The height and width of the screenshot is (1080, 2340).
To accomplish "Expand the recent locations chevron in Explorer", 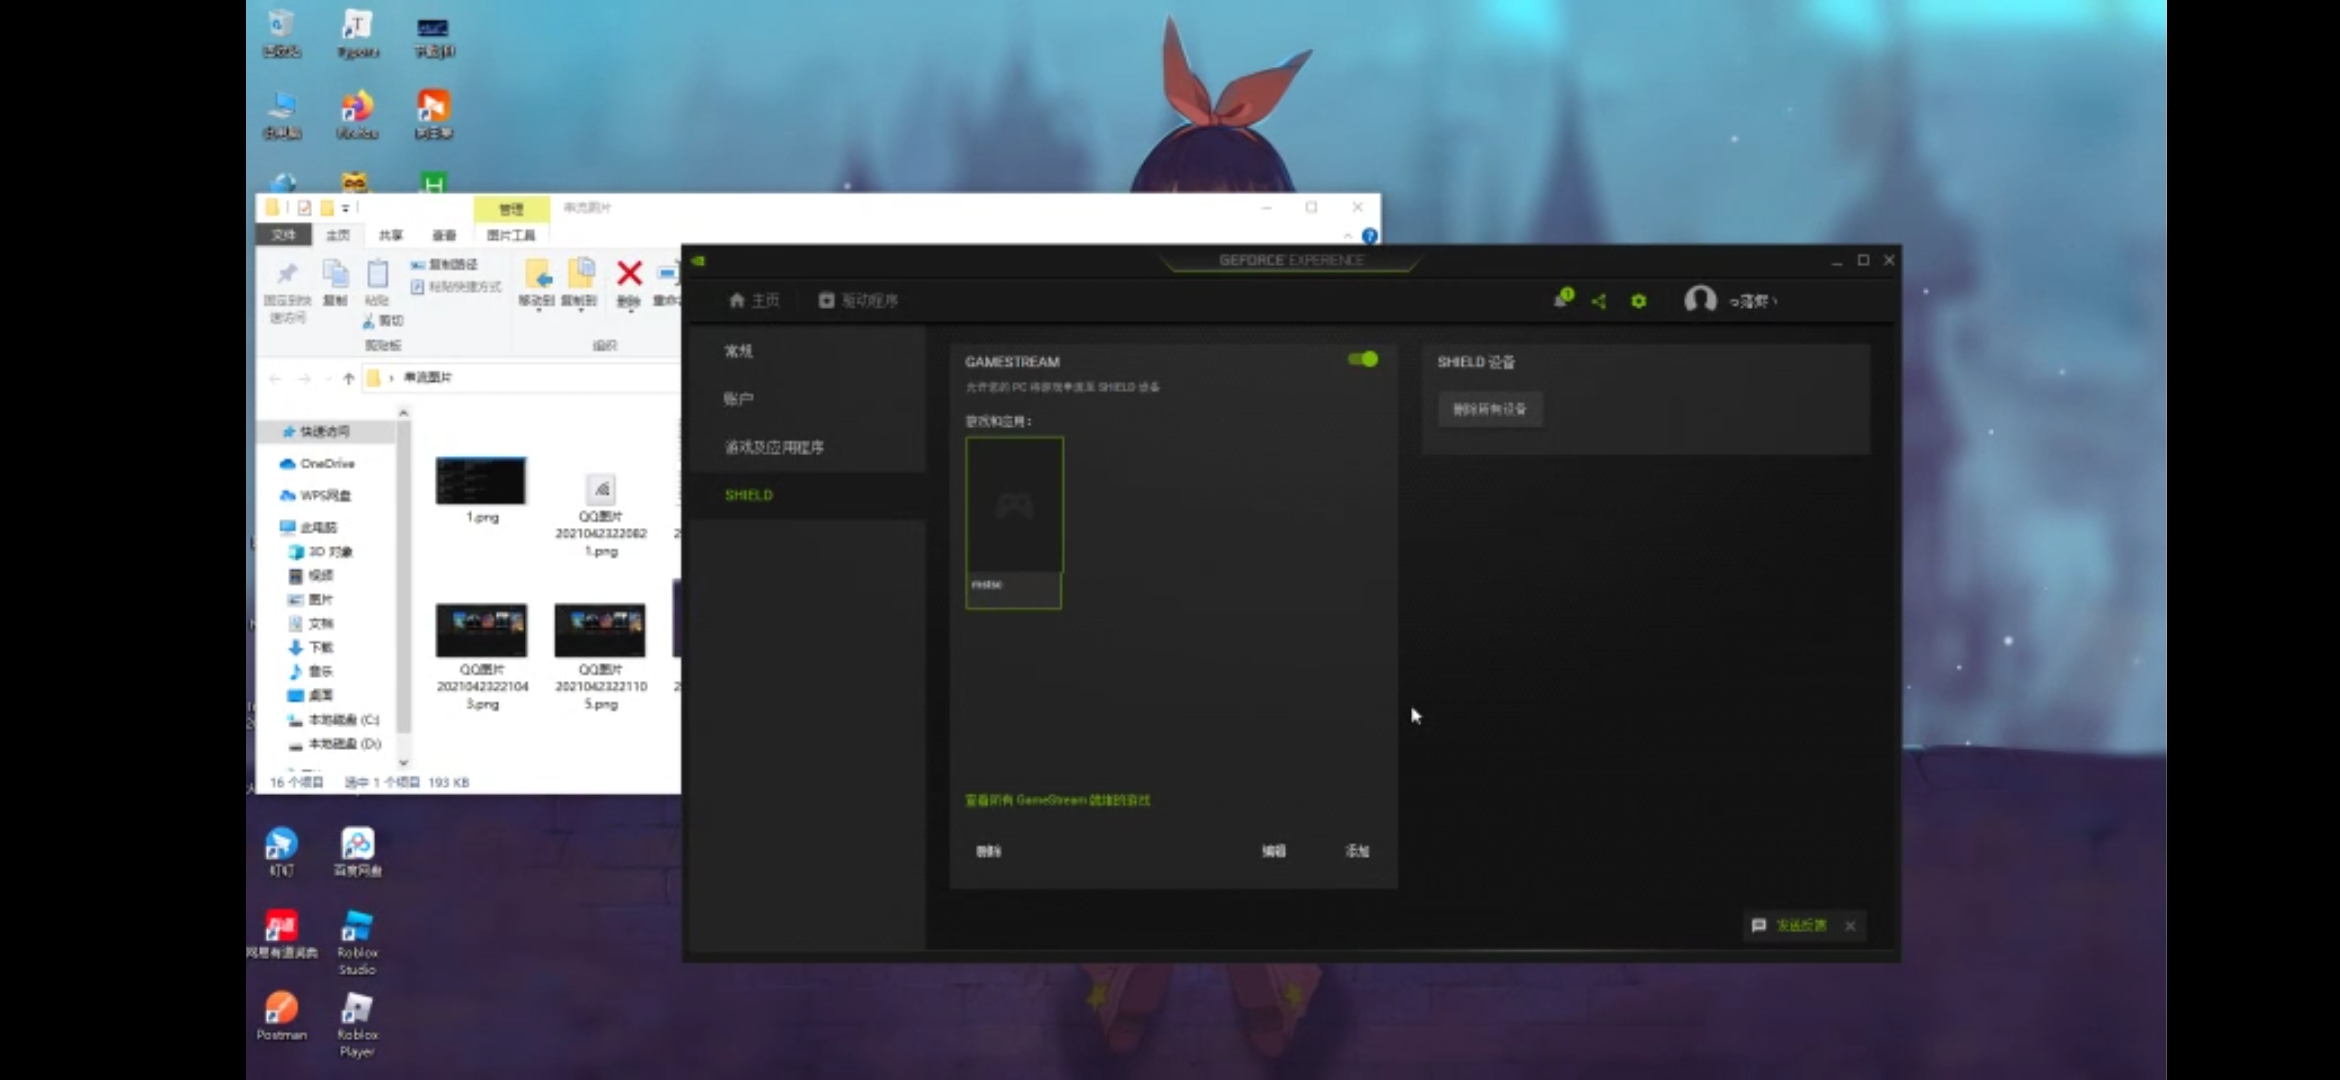I will coord(327,378).
